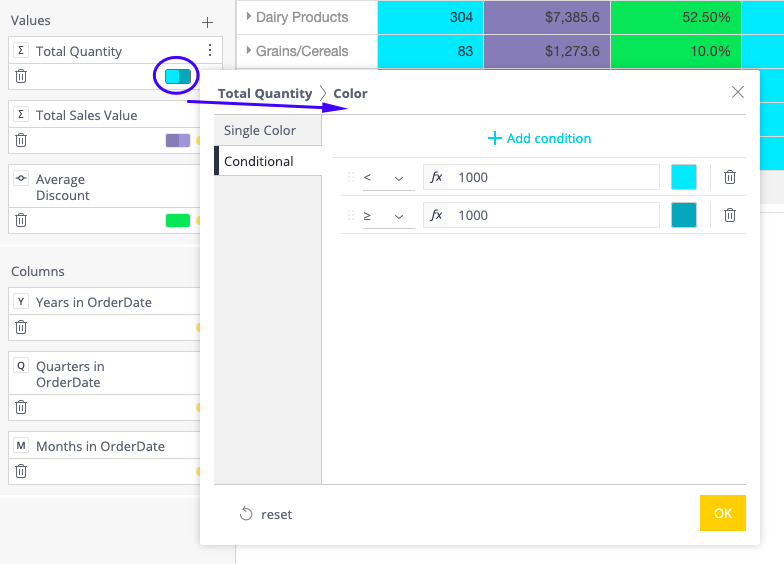Select Dairy Products sales cell $7,385.6
The height and width of the screenshot is (564, 784).
(x=547, y=17)
